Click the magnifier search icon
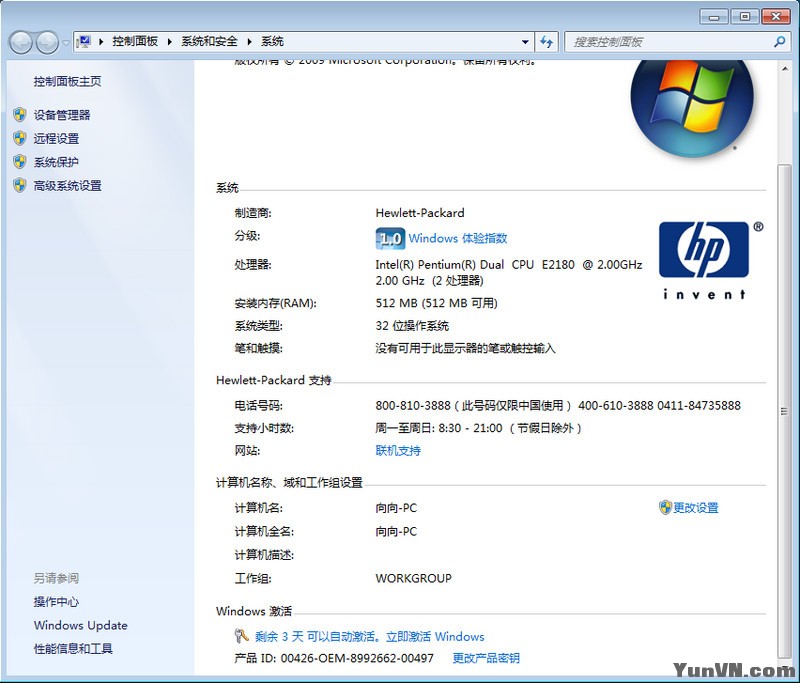Screen dimensions: 800x683 tap(779, 42)
